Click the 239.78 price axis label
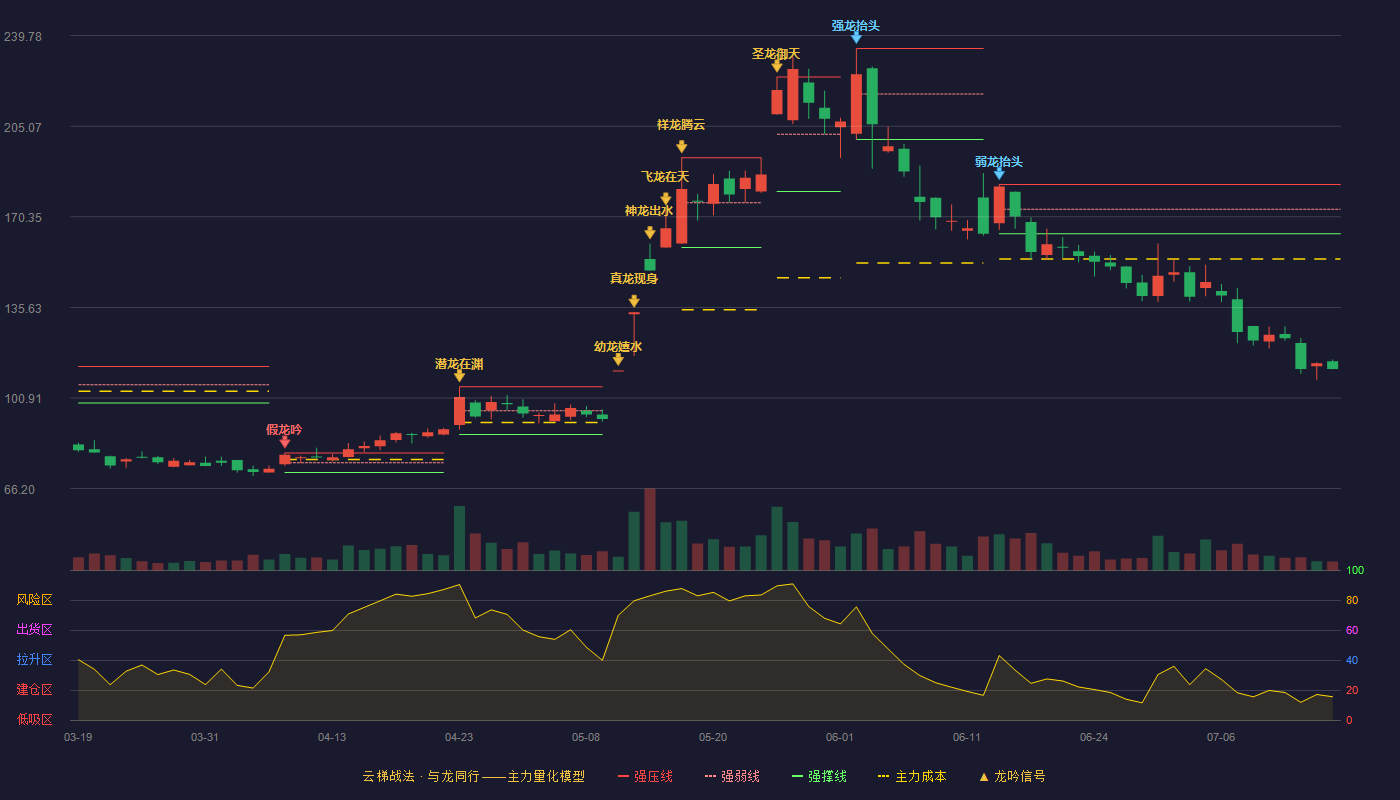The height and width of the screenshot is (800, 1400). [x=23, y=36]
